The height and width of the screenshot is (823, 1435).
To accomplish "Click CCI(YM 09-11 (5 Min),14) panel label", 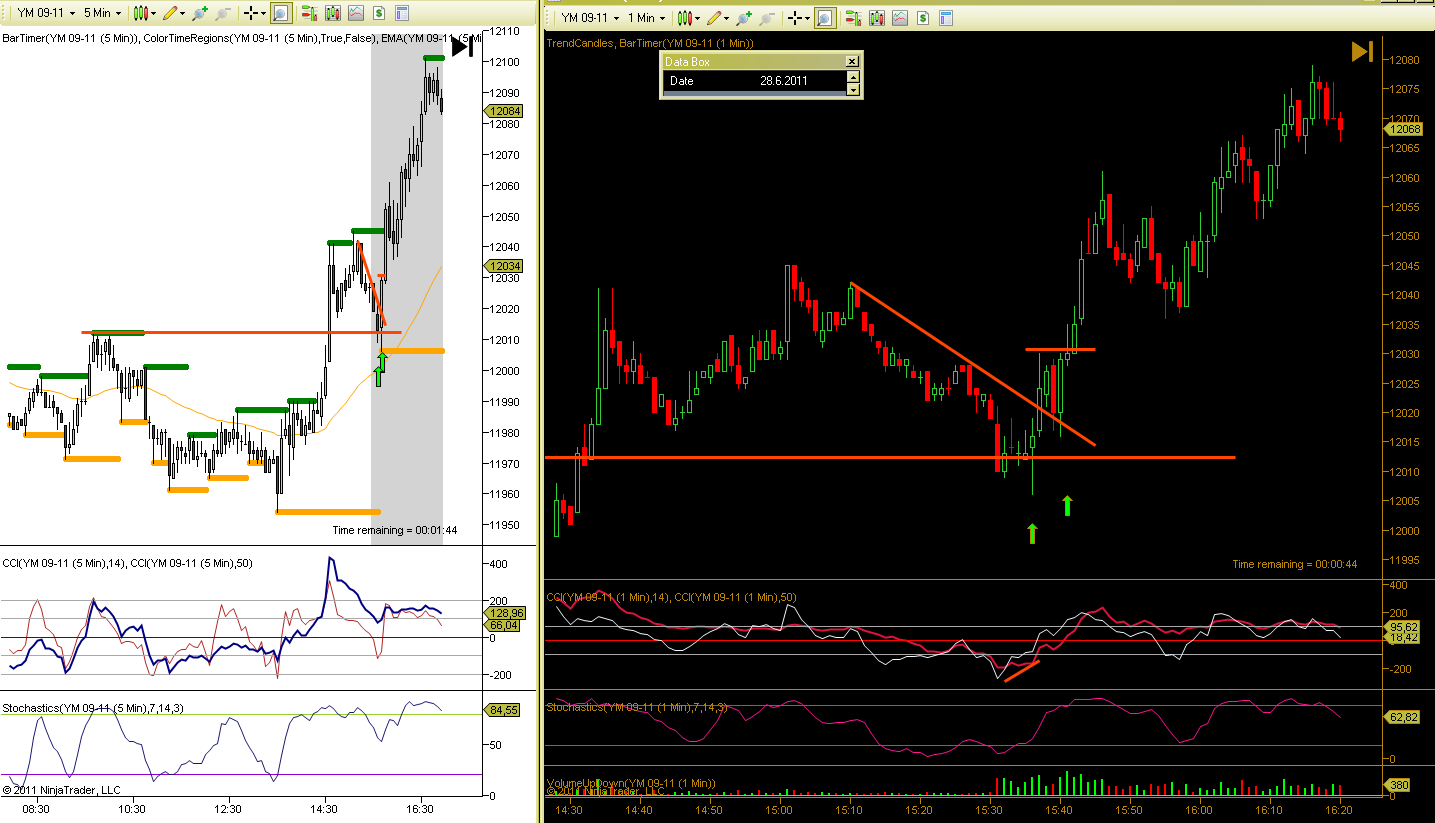I will (64, 563).
